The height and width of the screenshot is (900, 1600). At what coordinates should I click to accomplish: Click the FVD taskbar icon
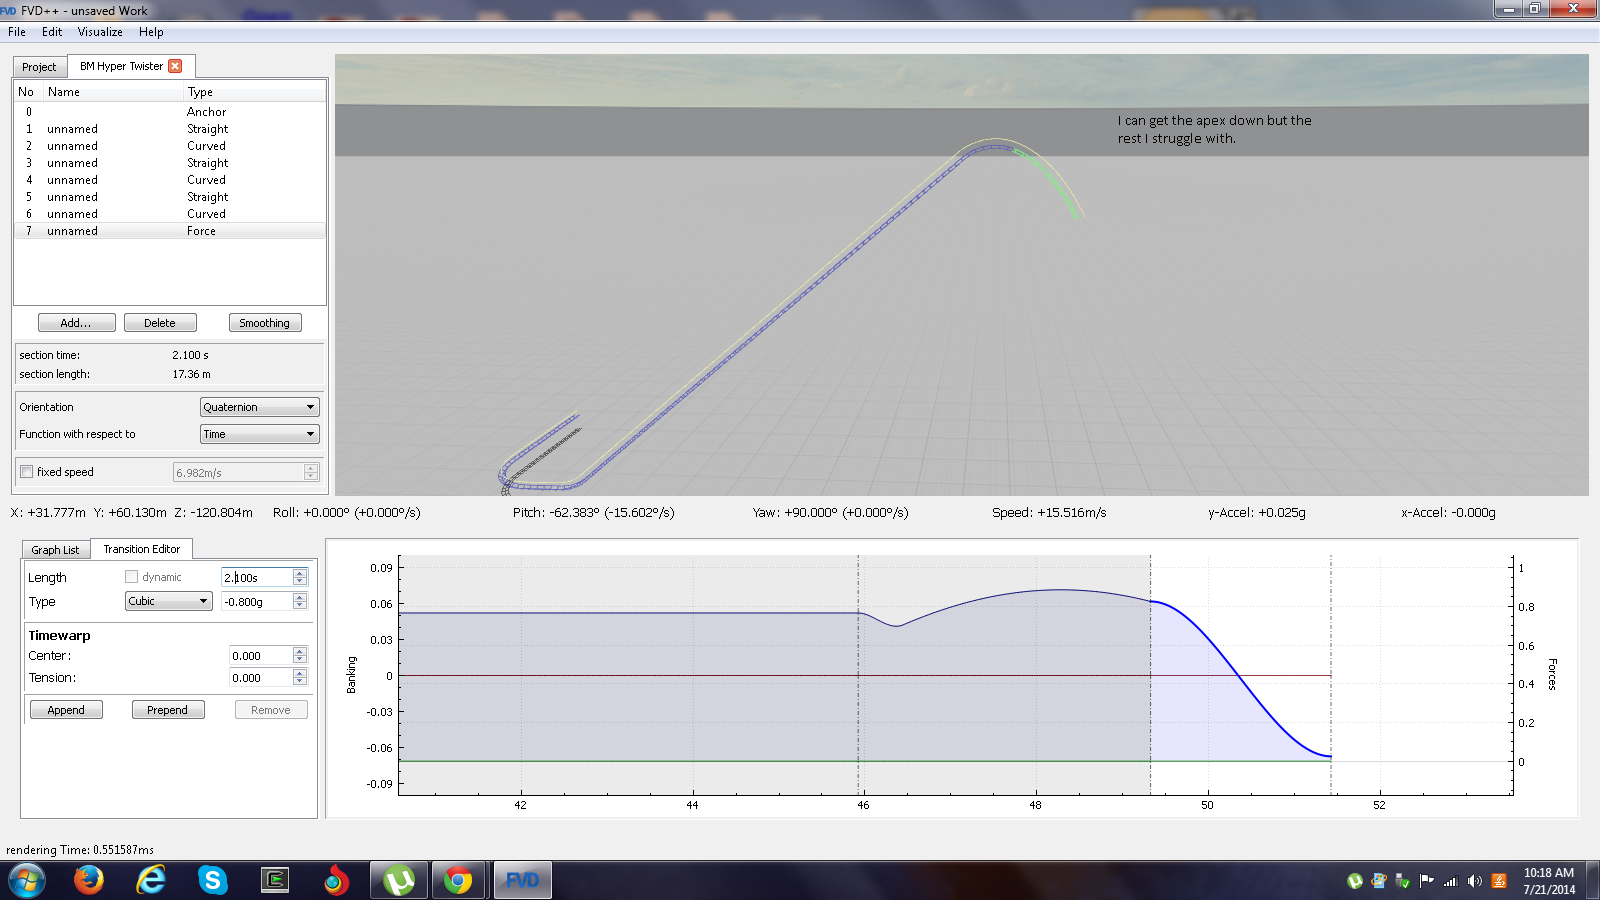522,880
